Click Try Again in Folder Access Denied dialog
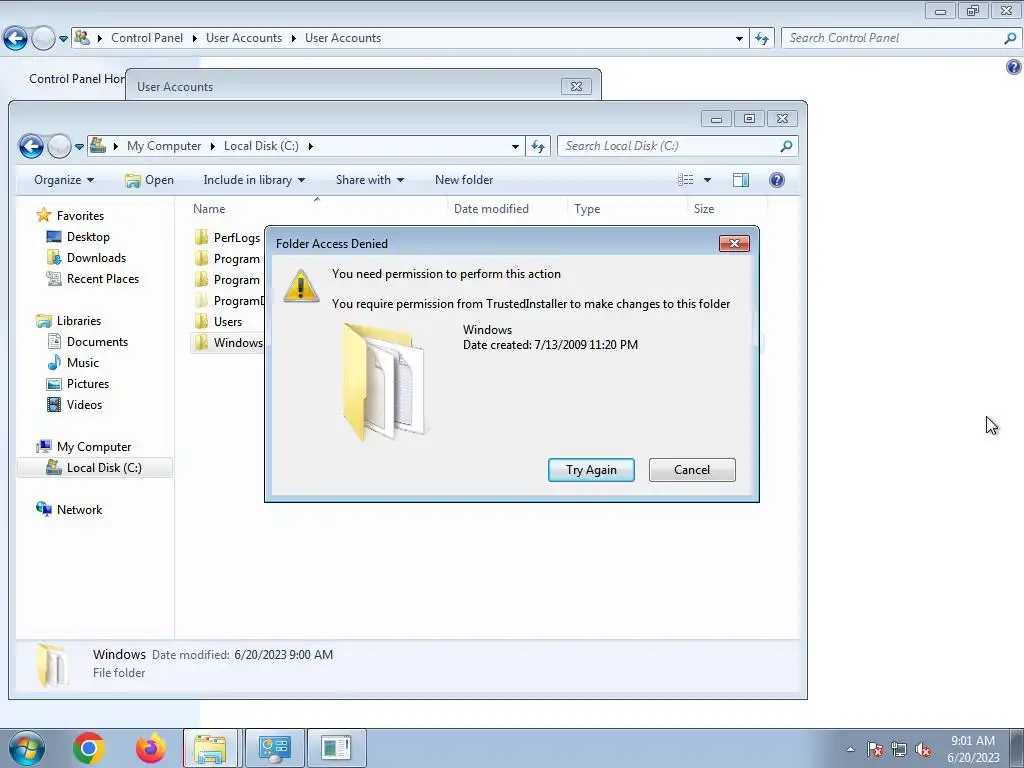The height and width of the screenshot is (768, 1024). [591, 470]
